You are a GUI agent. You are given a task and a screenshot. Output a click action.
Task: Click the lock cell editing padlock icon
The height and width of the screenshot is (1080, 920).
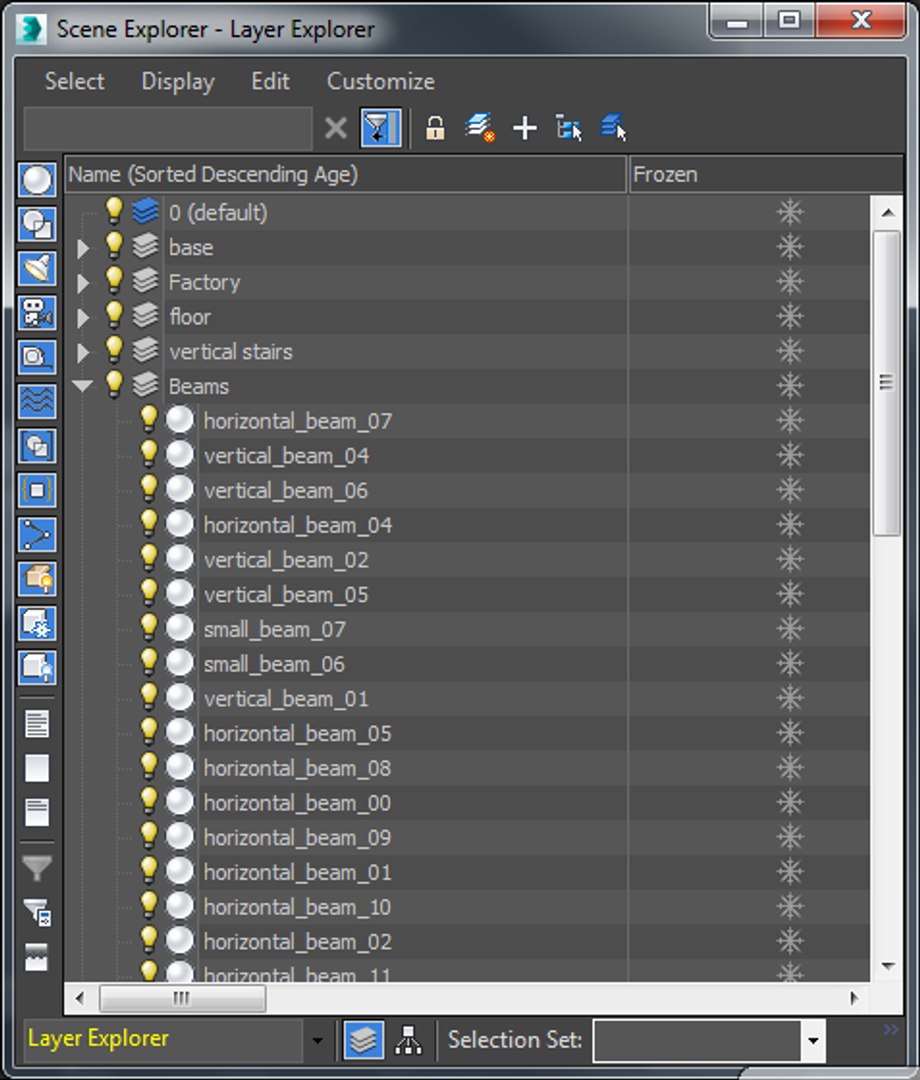(x=435, y=128)
